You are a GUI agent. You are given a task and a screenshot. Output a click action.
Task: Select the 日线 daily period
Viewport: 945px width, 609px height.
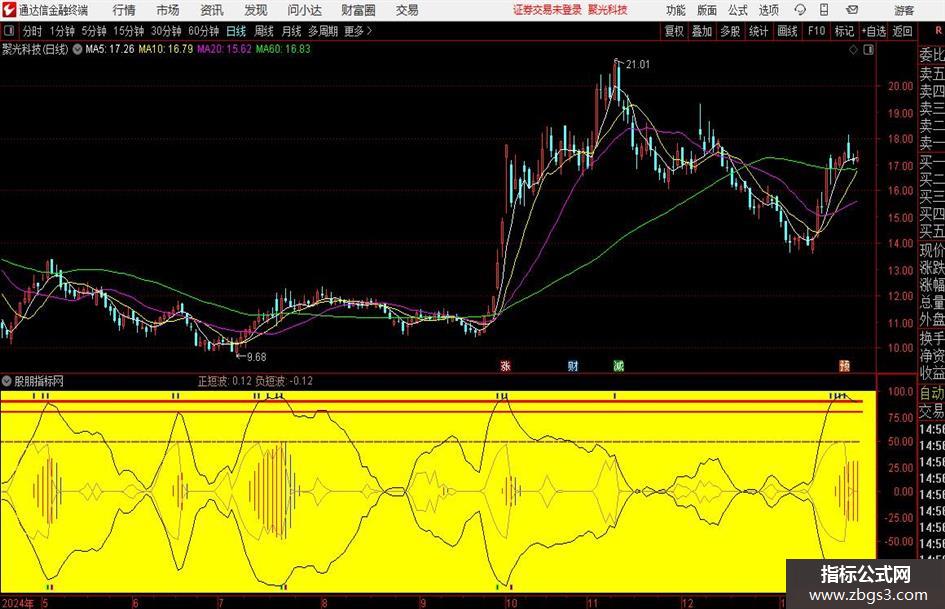point(236,31)
